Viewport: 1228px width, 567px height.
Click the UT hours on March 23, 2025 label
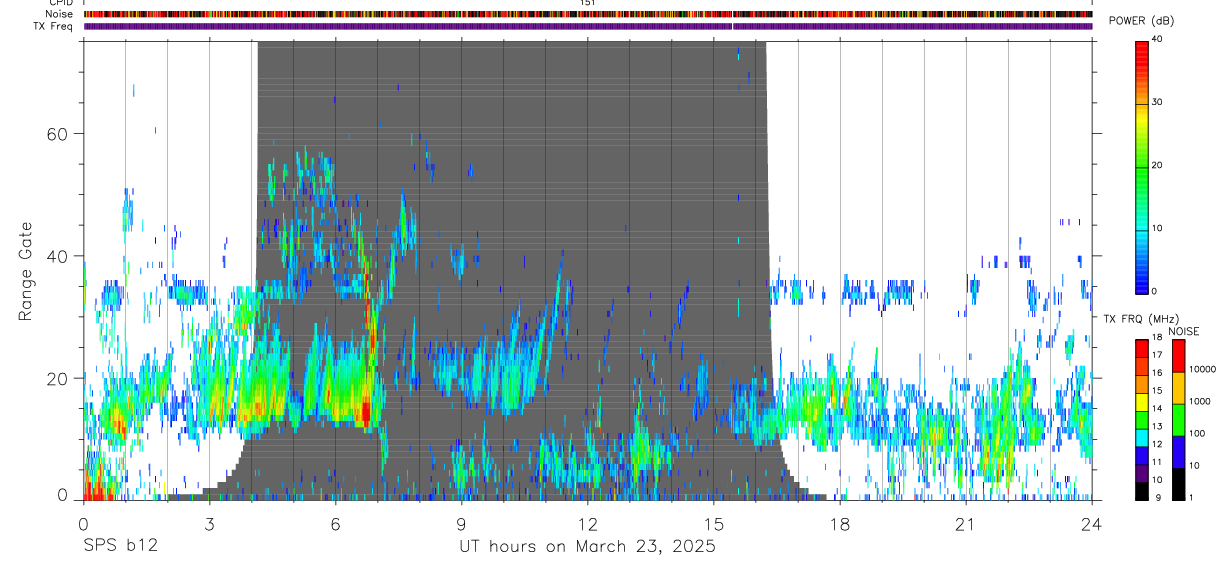[588, 546]
